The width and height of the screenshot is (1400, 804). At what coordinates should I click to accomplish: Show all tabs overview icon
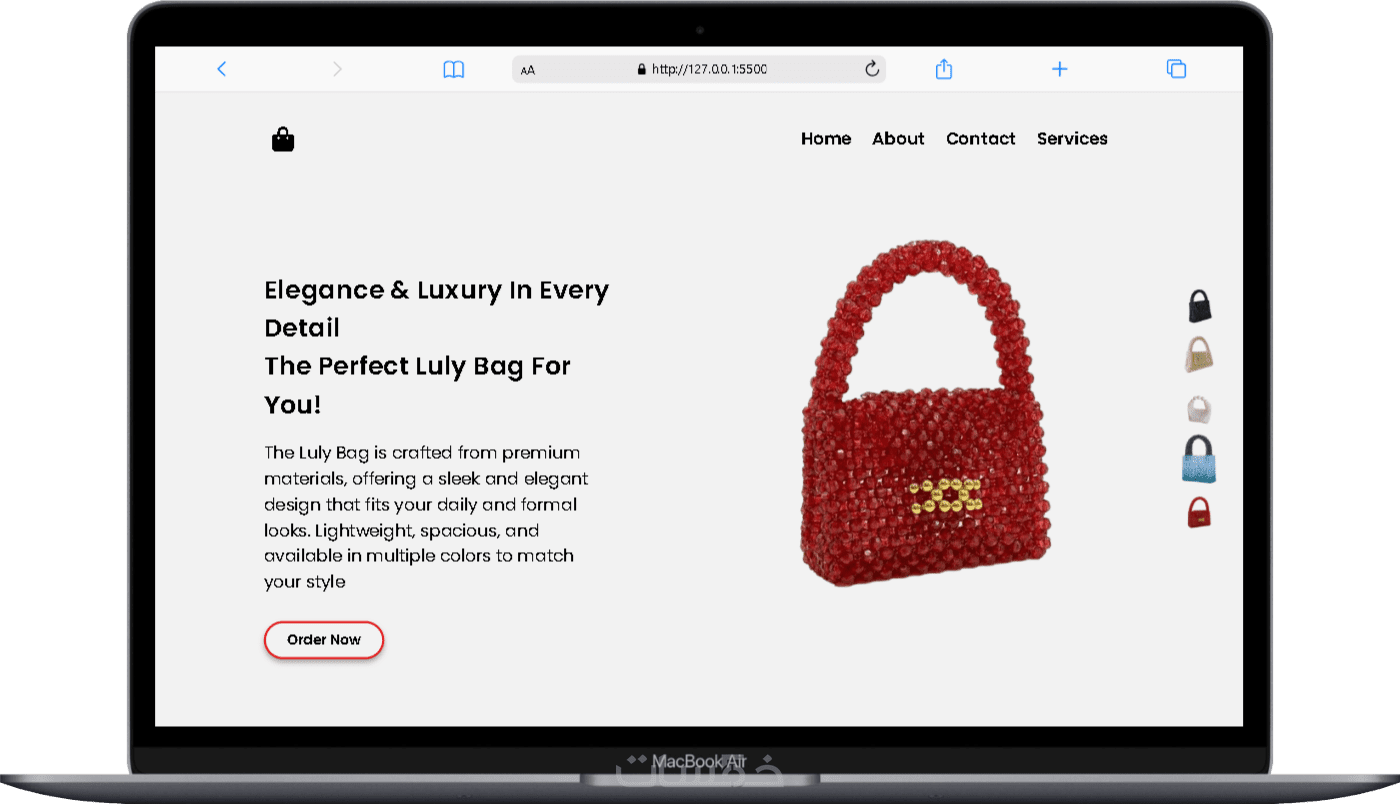(1176, 69)
